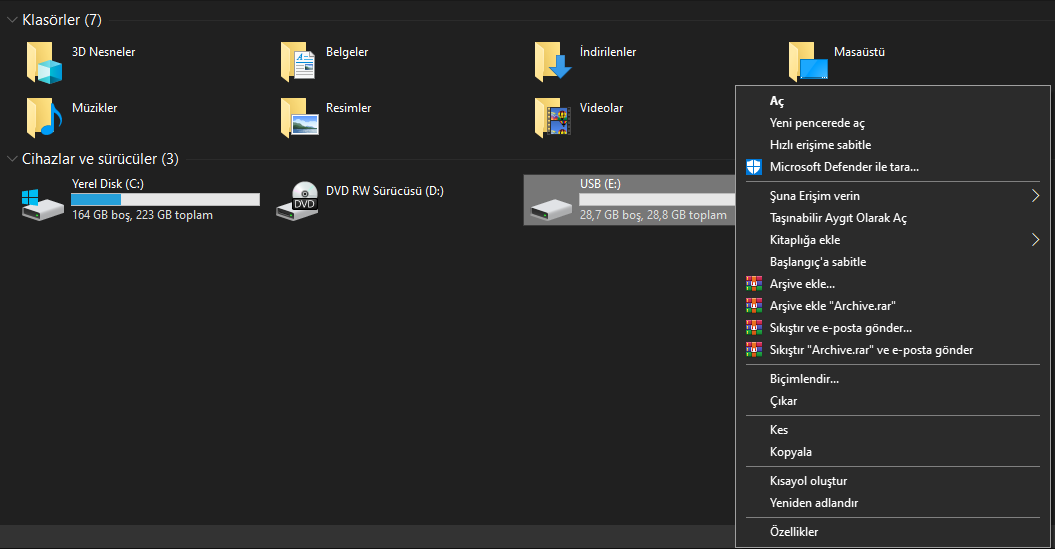Click the "USB (E:)" label
The image size is (1055, 549).
[600, 184]
